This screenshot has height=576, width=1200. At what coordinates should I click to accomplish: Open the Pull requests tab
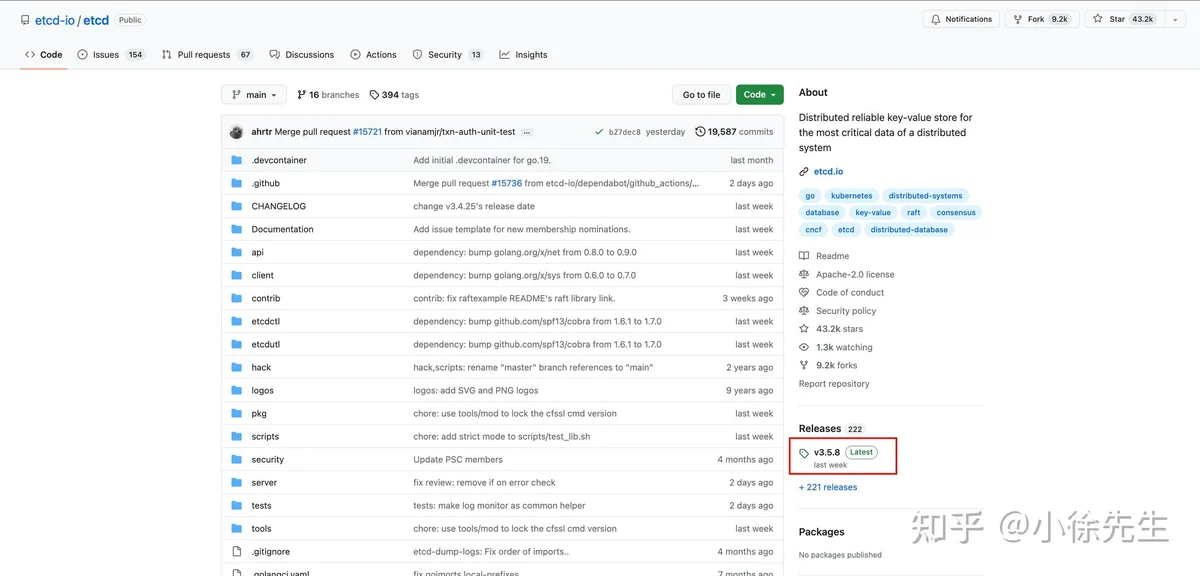(208, 55)
